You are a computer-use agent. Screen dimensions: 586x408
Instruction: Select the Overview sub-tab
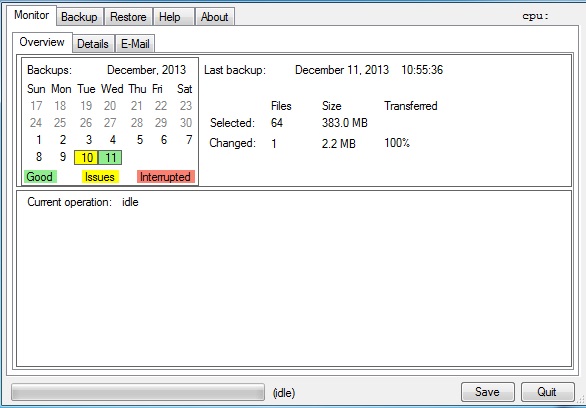42,42
